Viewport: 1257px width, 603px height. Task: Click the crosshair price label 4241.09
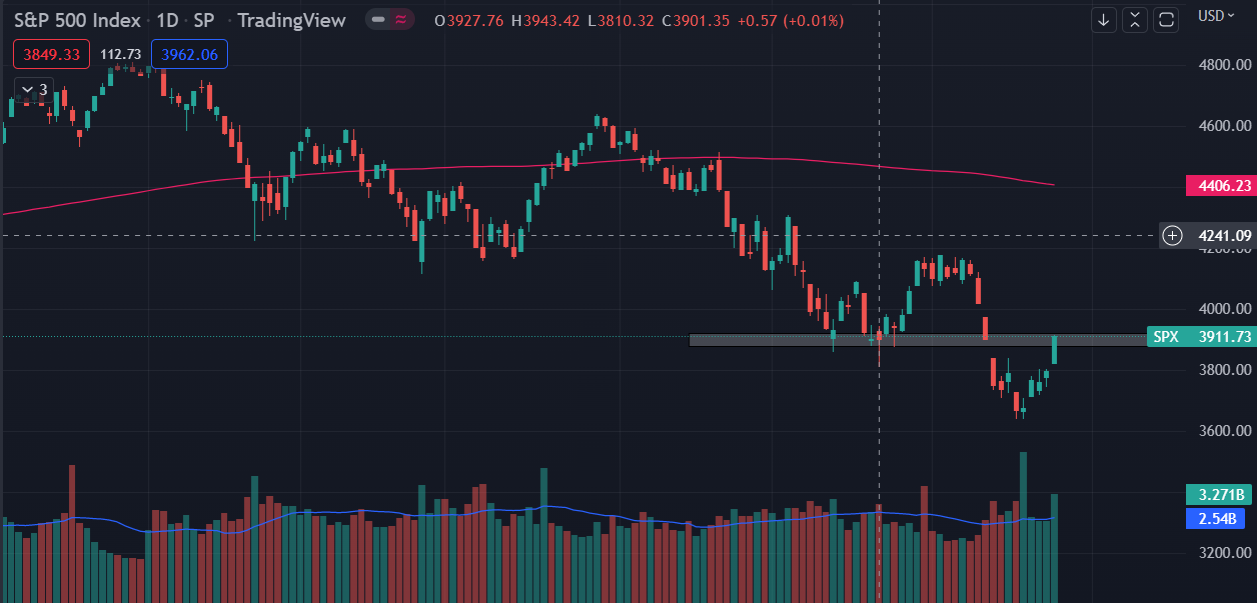[x=1221, y=236]
